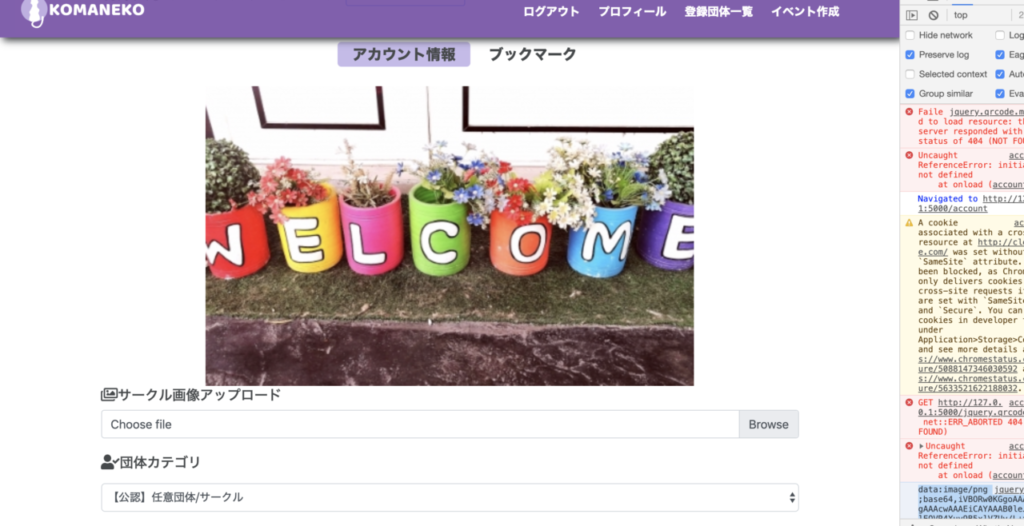Toggle the Log XMLHttpRequests checkbox
This screenshot has width=1024, height=526.
(1000, 35)
